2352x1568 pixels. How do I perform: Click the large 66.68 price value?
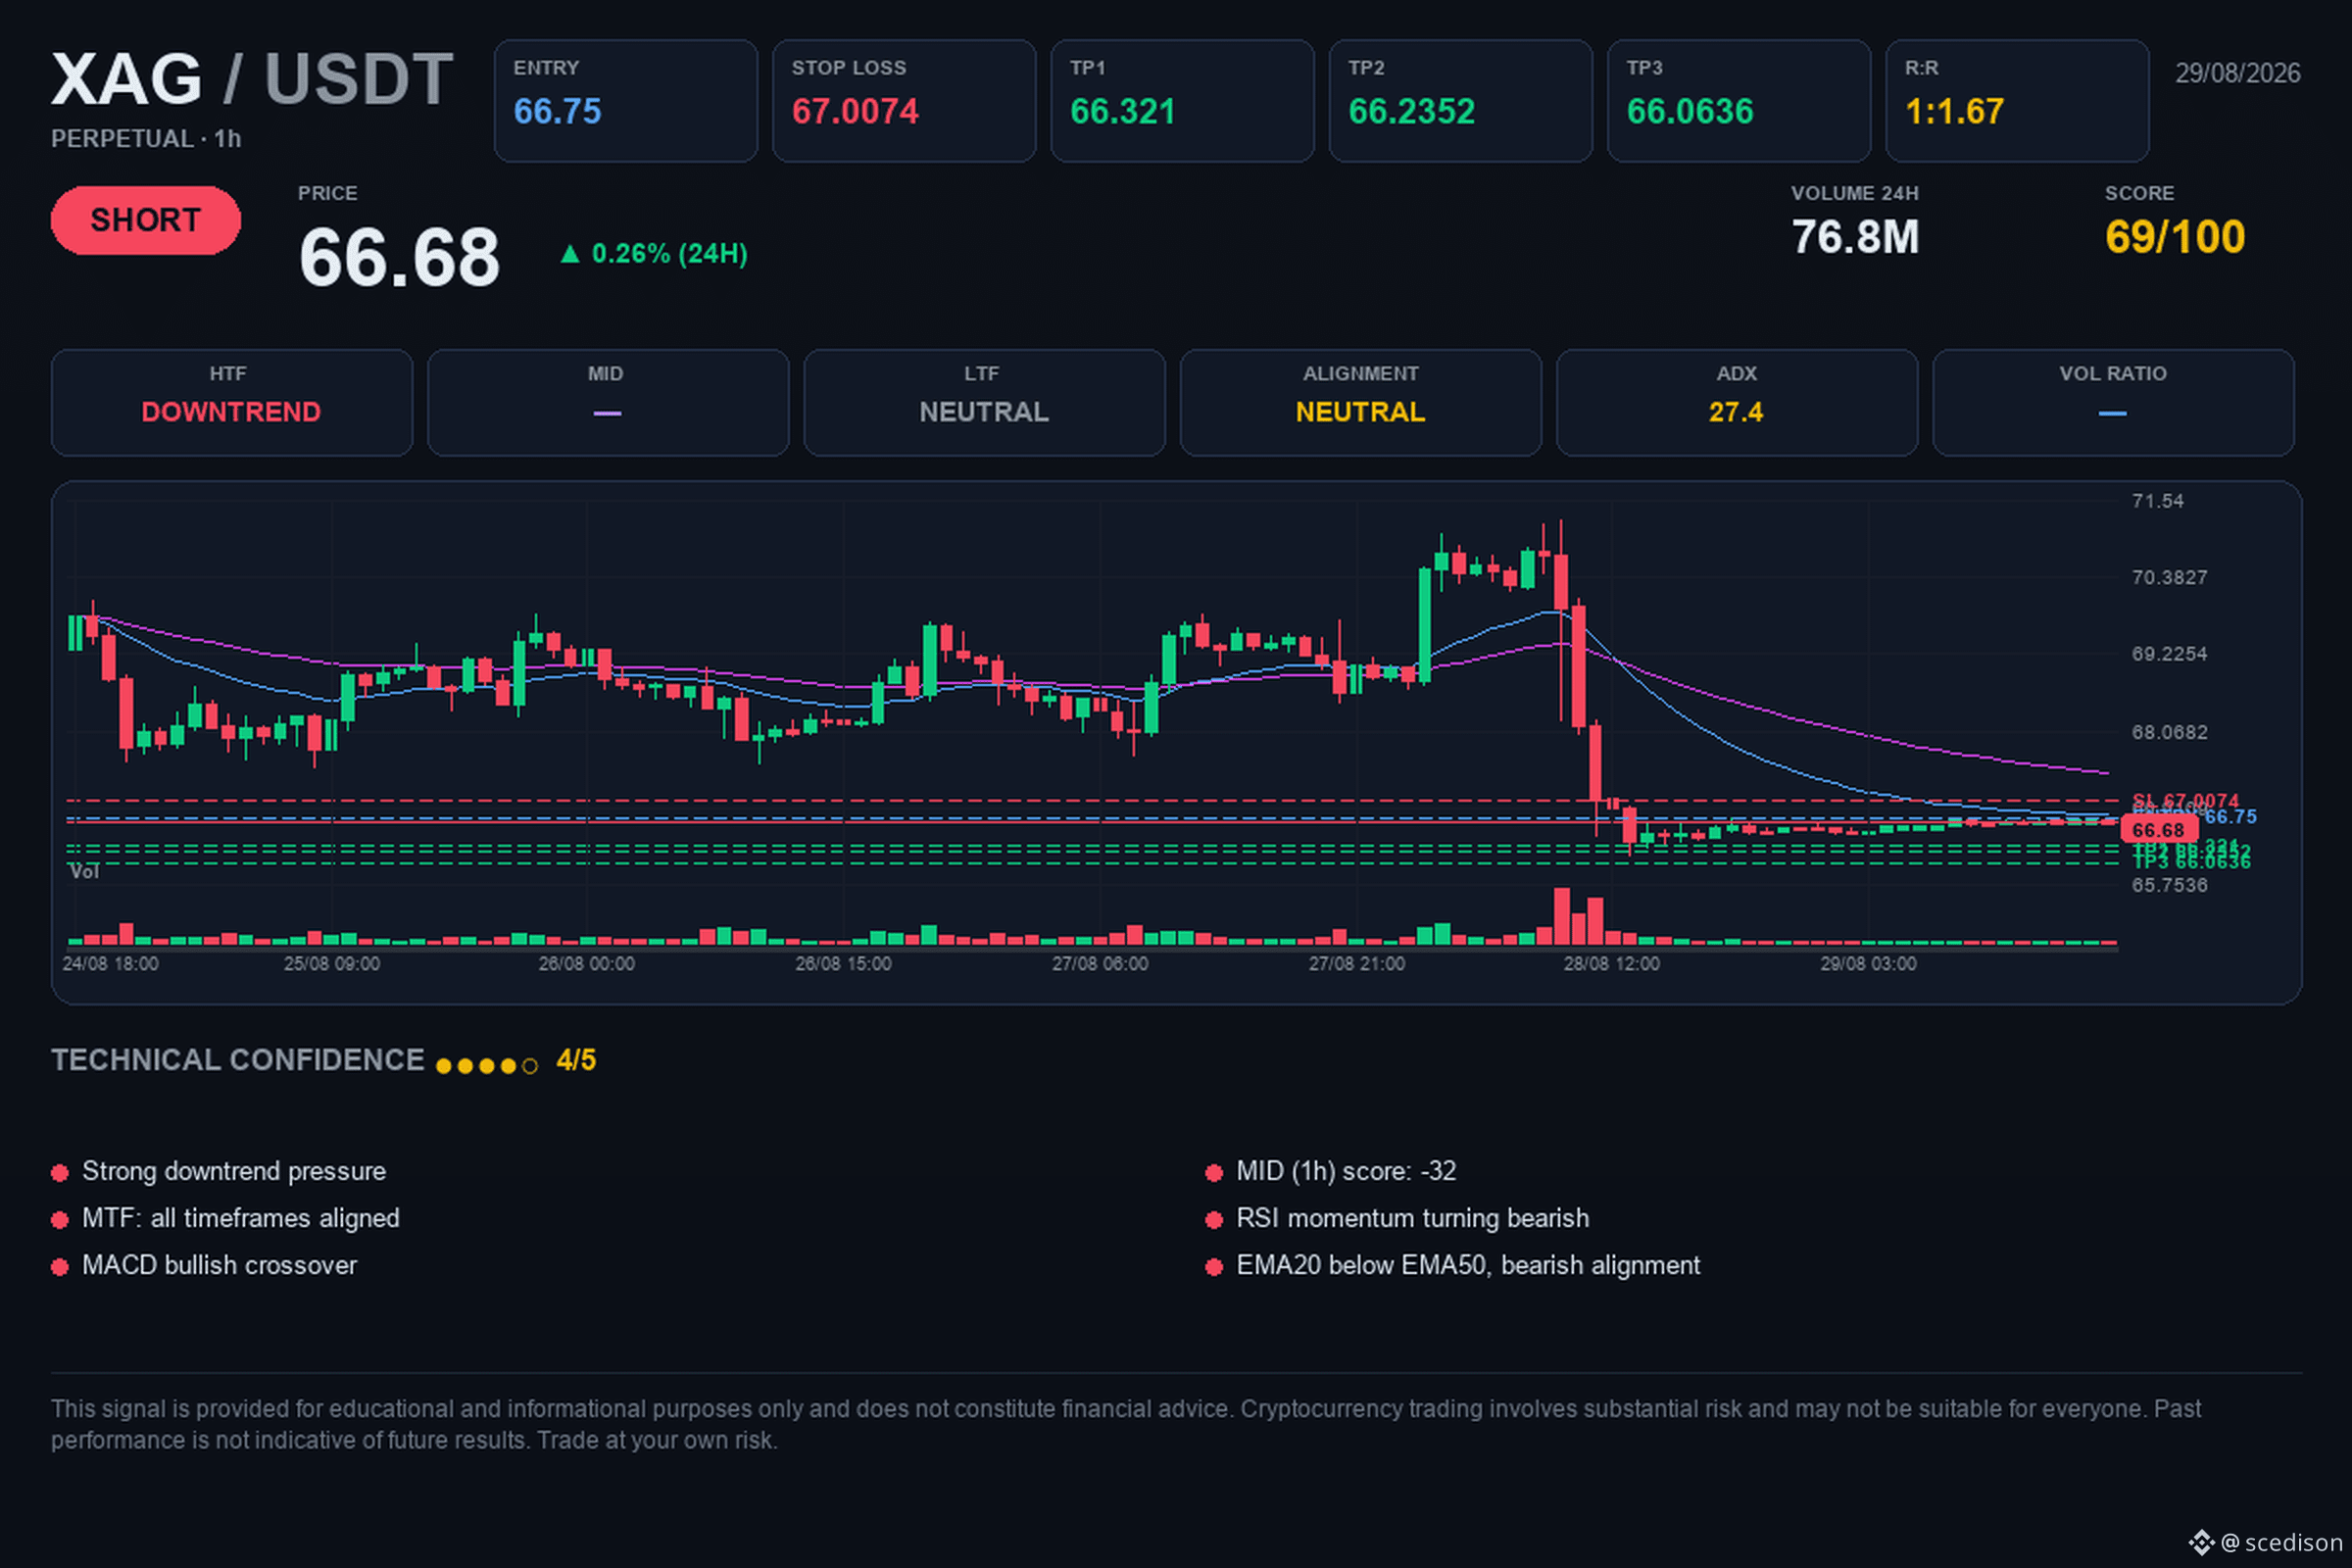tap(399, 257)
